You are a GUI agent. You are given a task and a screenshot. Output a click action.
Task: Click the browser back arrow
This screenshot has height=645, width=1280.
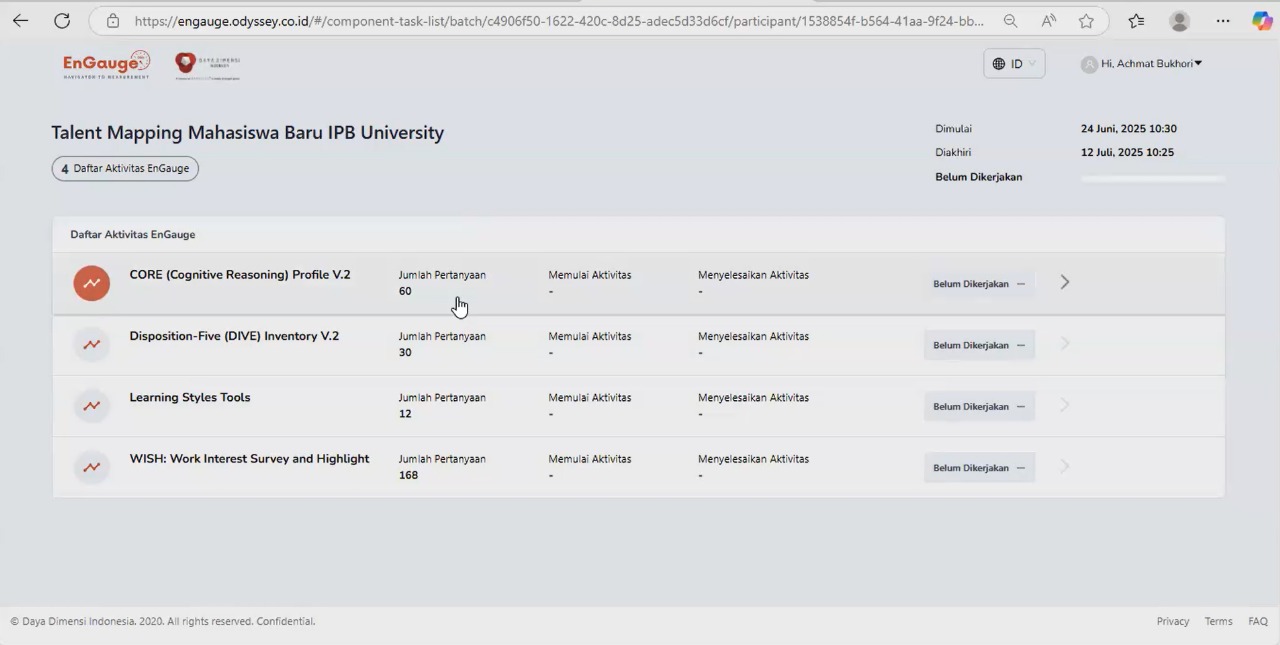20,21
